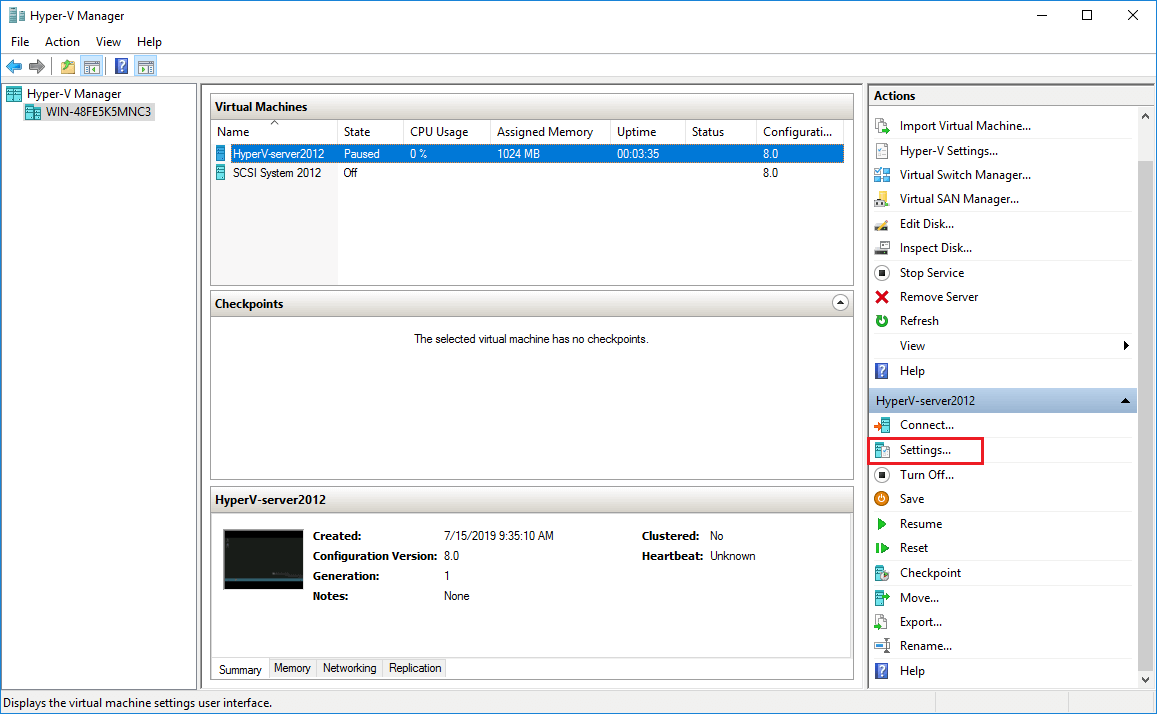Toggle the Show/Hide Action Pane toolbar button
The width and height of the screenshot is (1157, 714).
146,67
